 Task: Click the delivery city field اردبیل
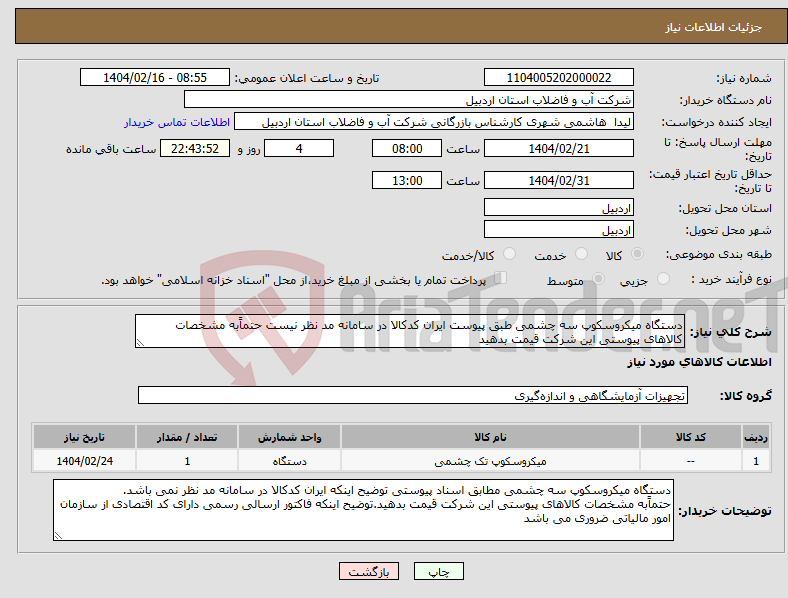pos(558,230)
